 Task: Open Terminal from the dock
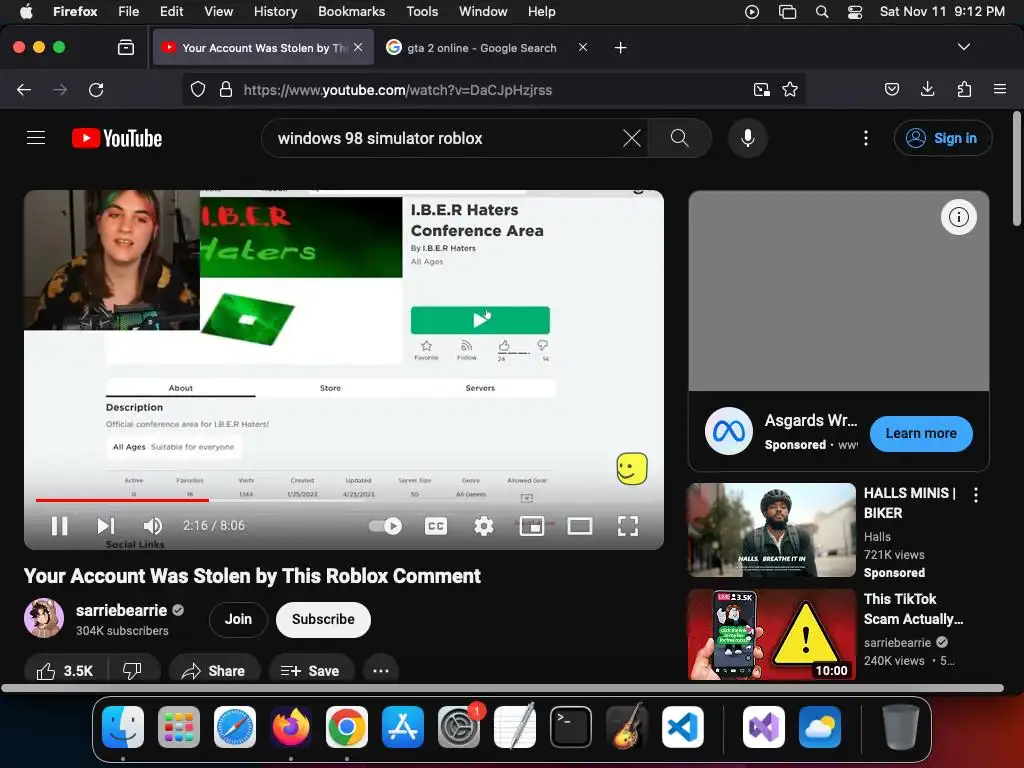click(x=571, y=726)
